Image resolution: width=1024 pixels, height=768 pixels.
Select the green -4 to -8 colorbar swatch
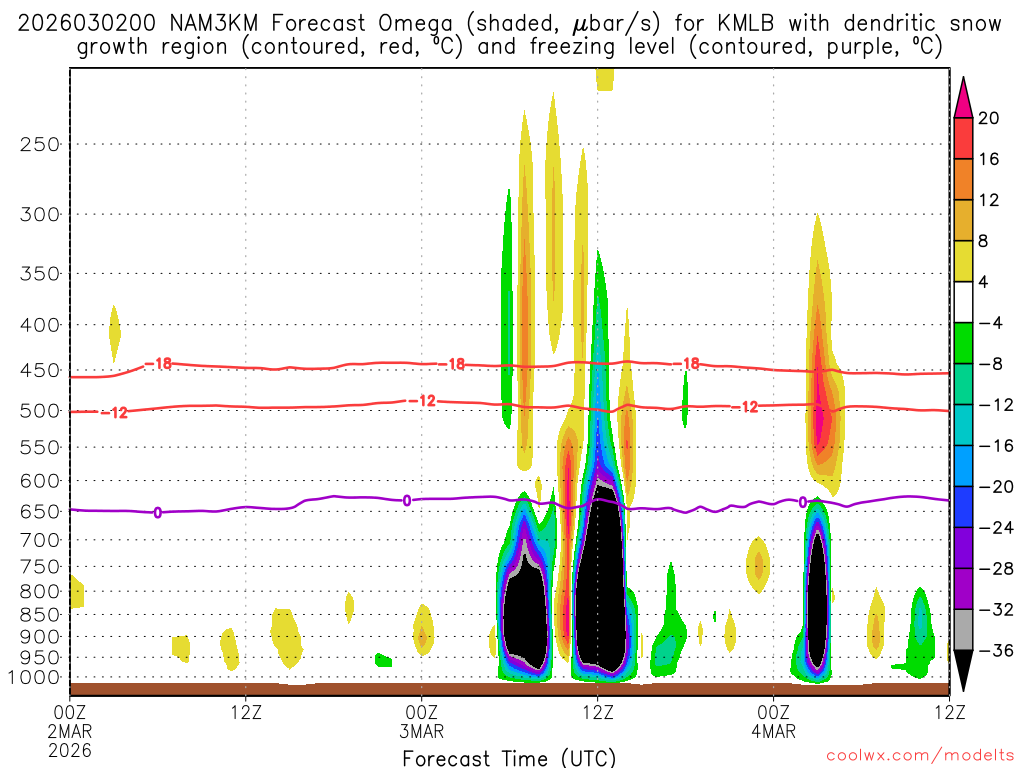[x=963, y=344]
